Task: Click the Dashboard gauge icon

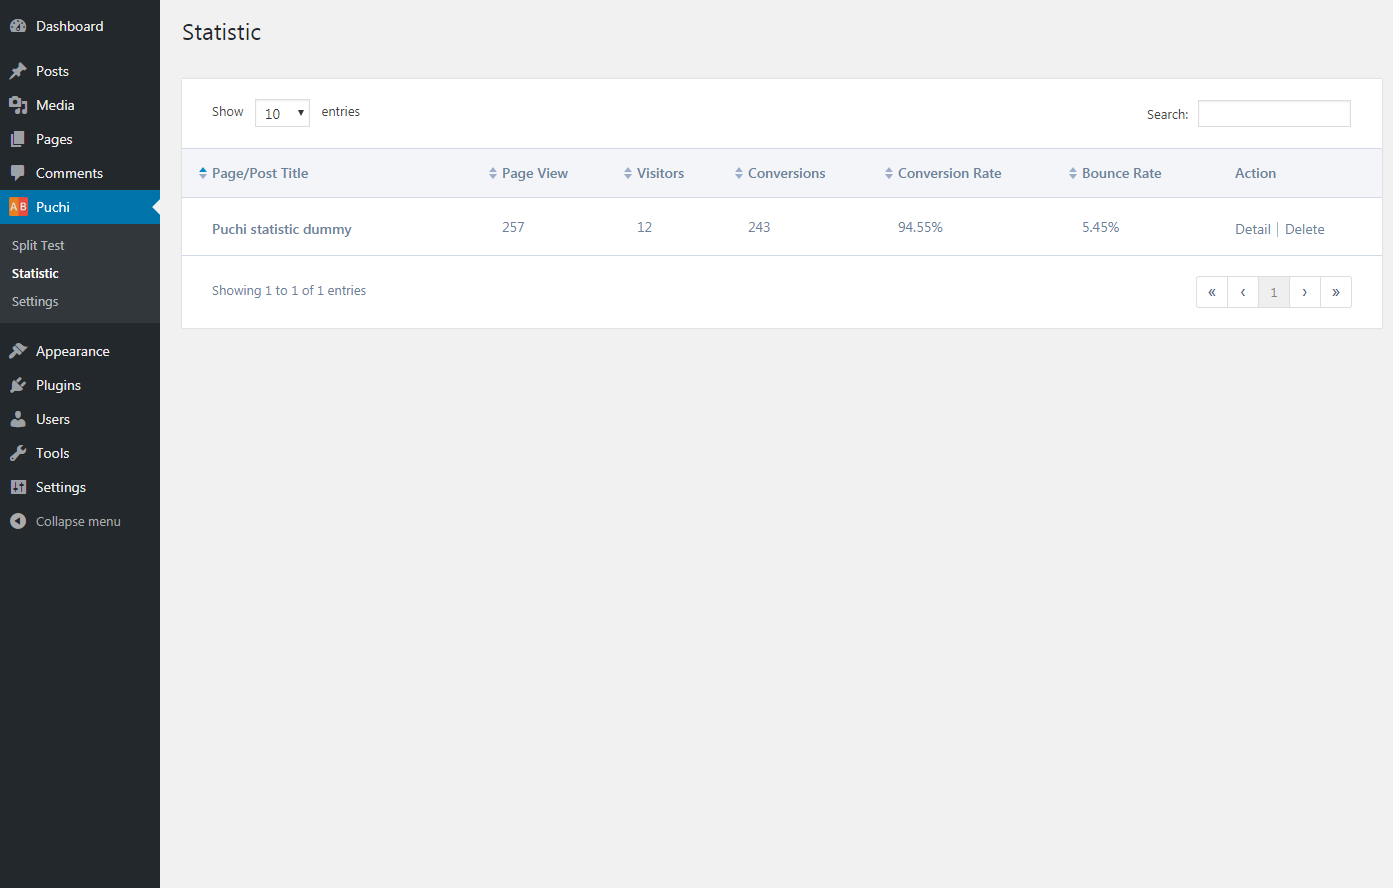Action: [18, 26]
